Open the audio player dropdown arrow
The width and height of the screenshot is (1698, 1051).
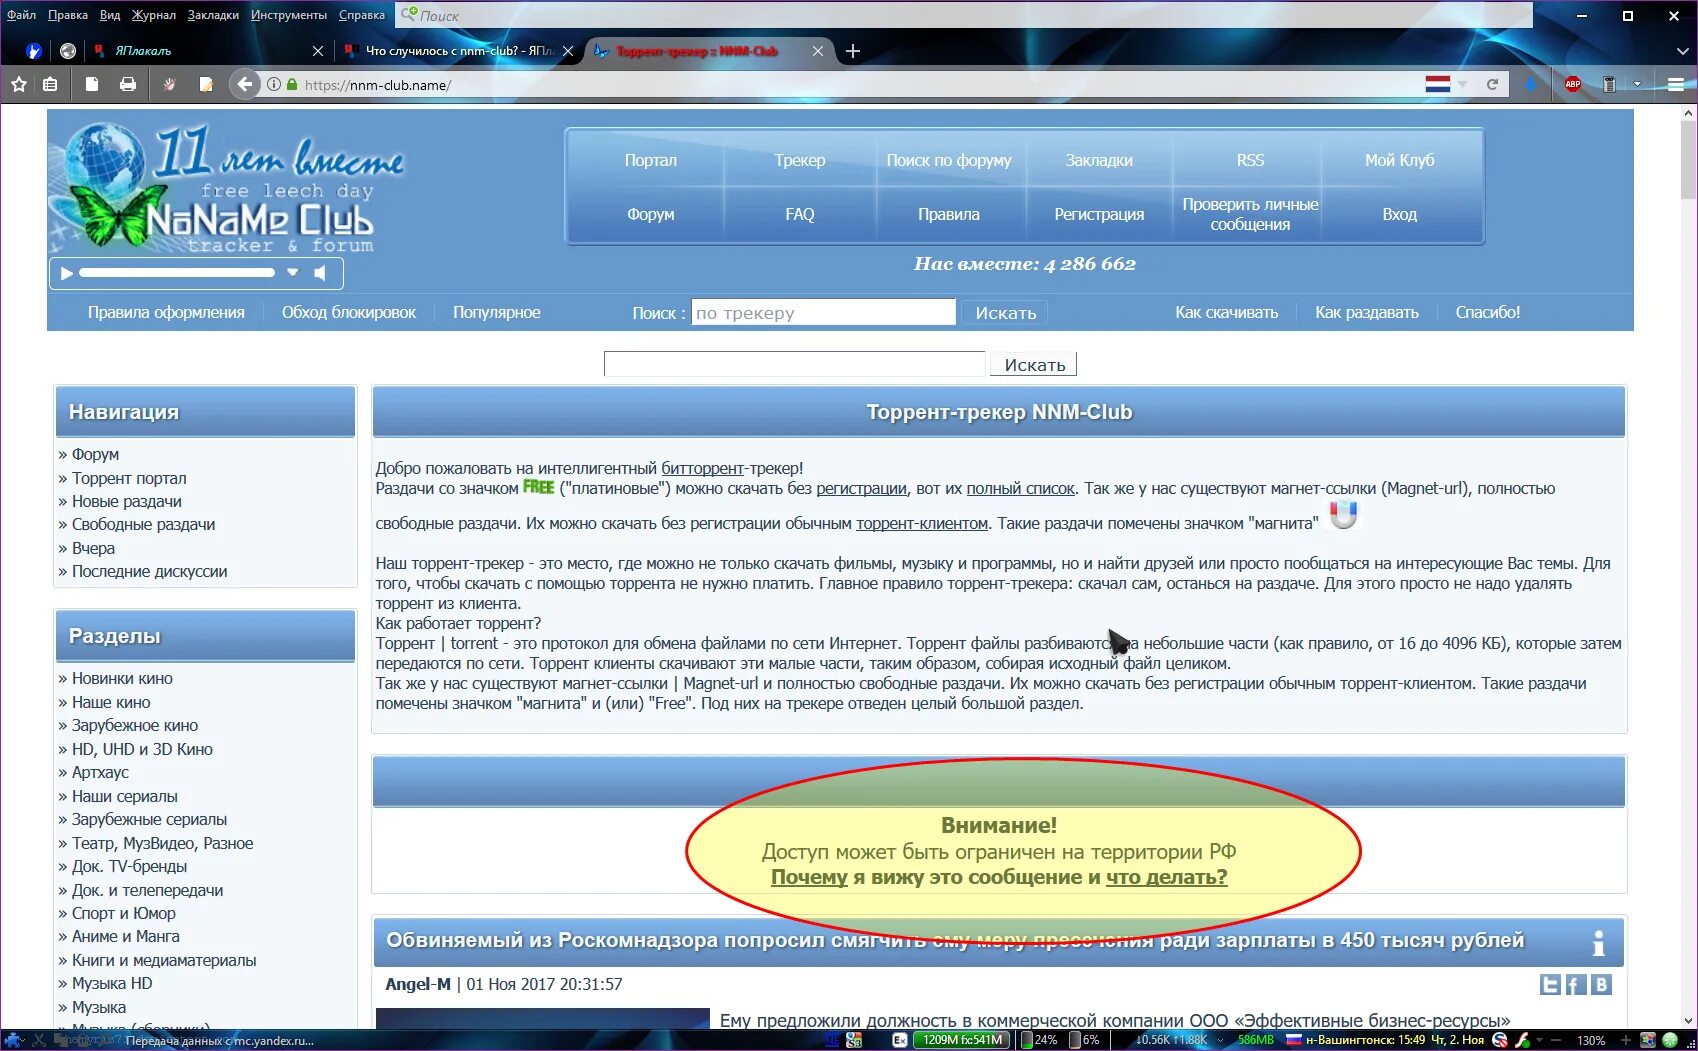(293, 273)
